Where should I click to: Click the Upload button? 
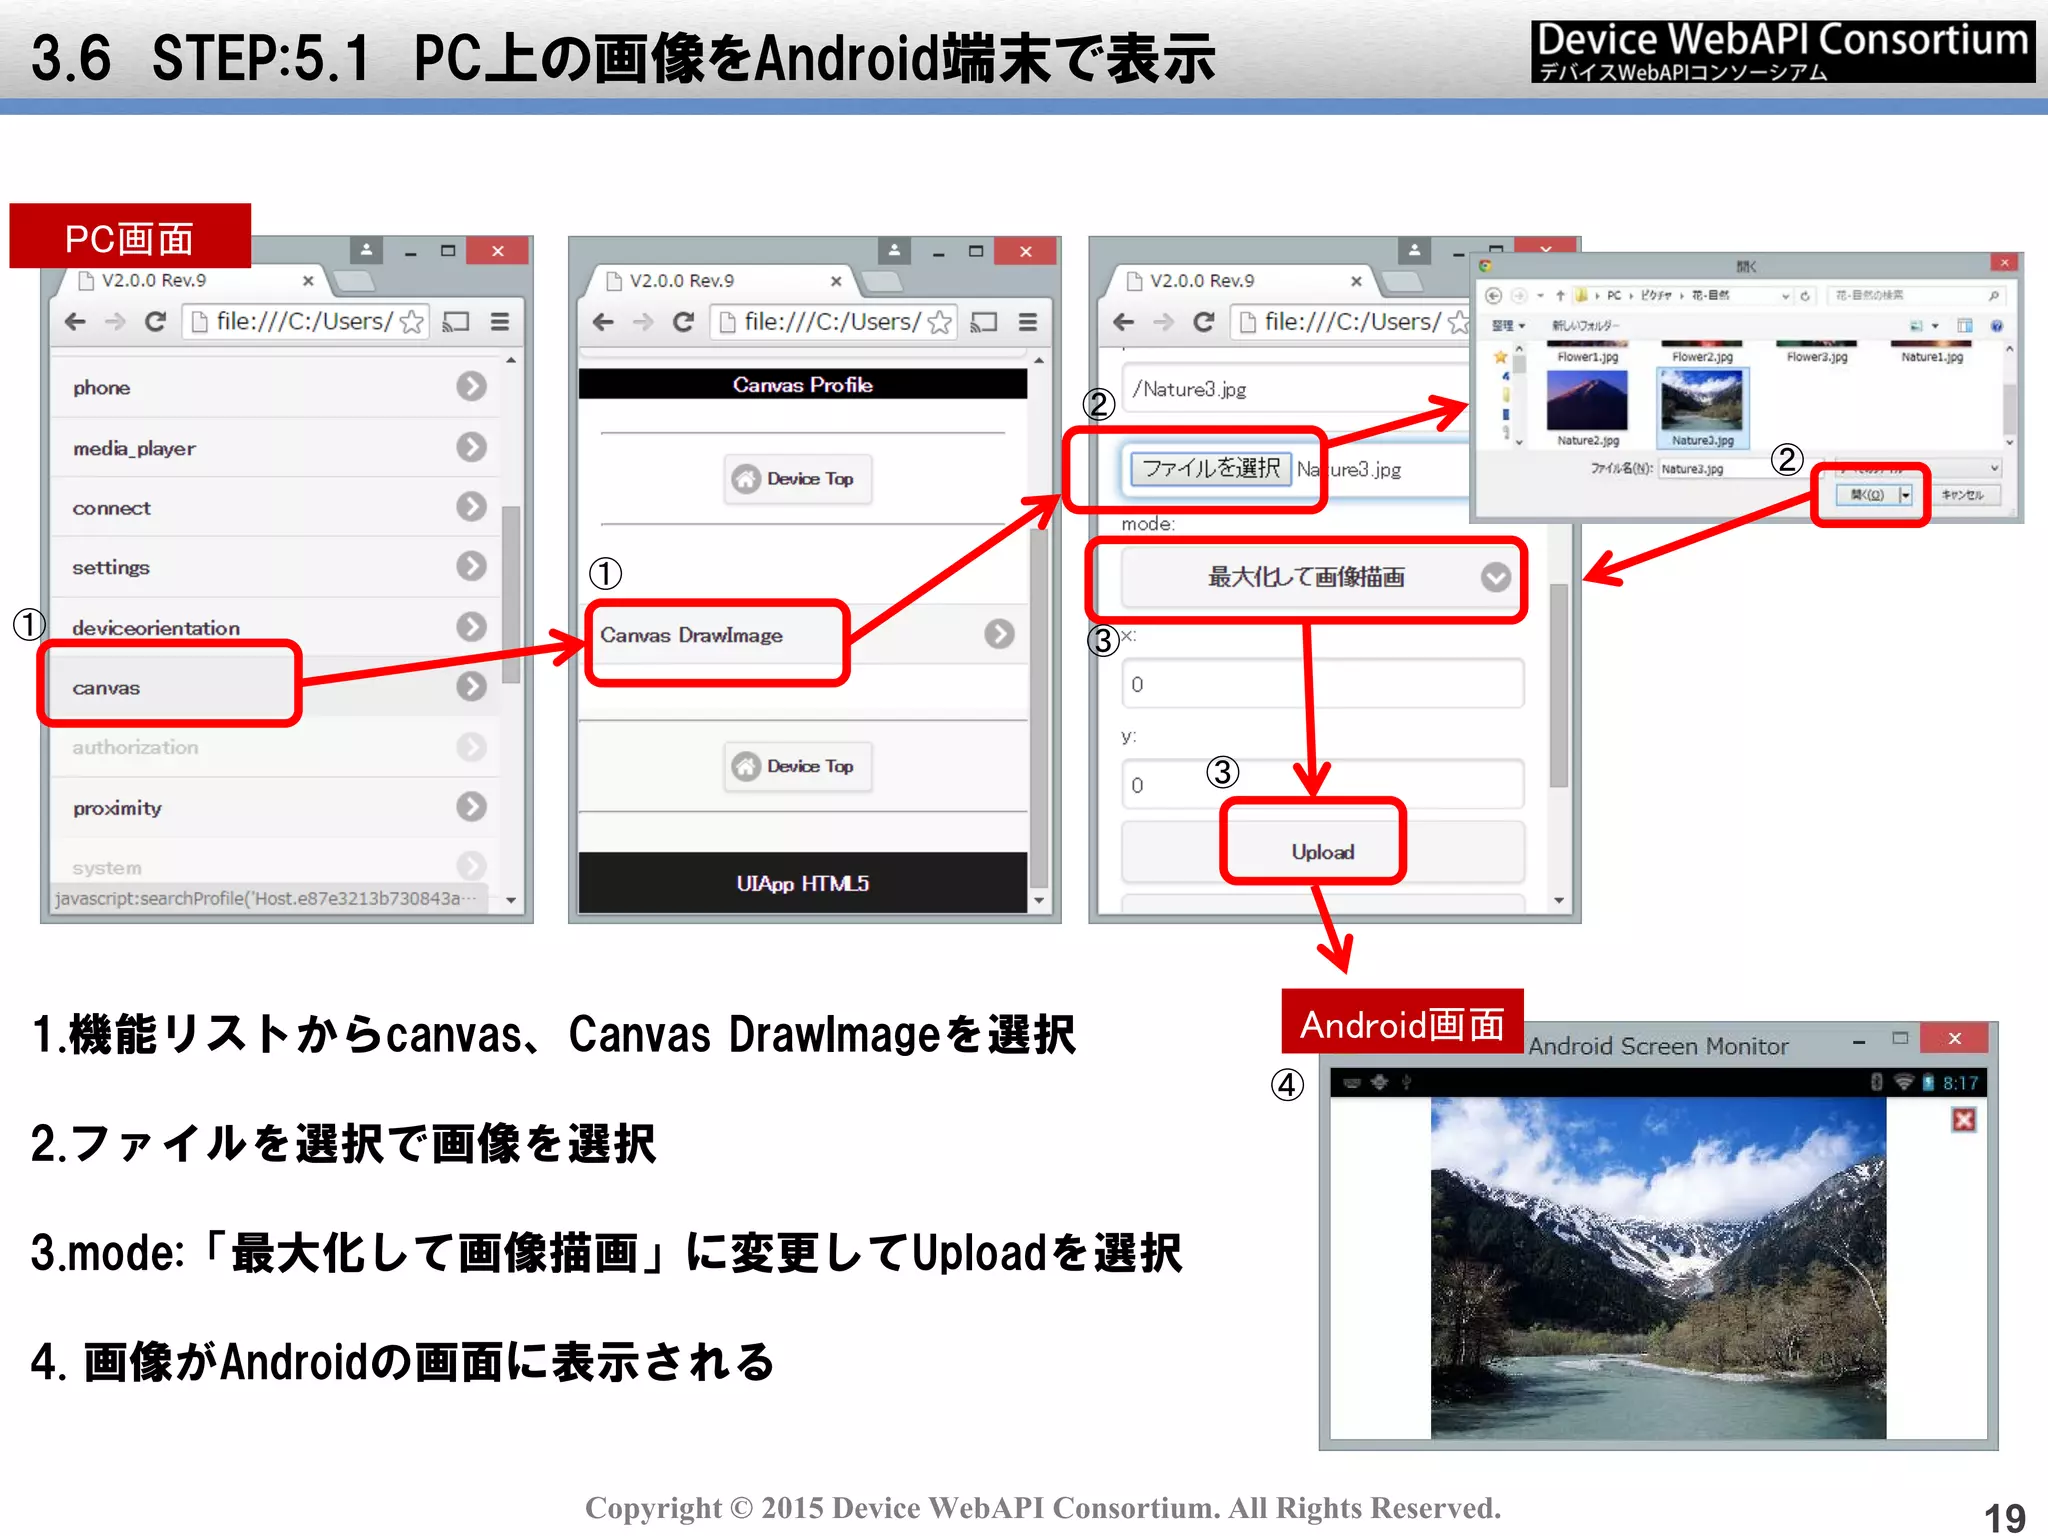coord(1323,852)
